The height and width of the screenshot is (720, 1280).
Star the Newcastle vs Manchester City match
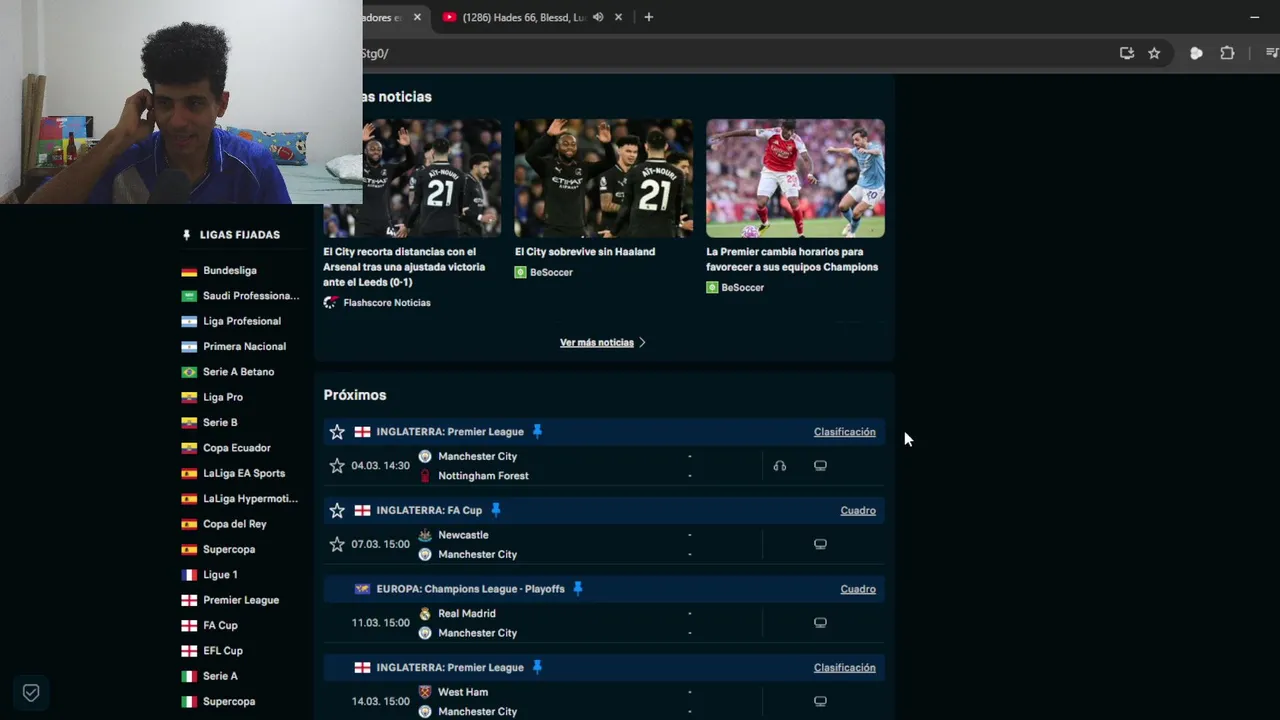pyautogui.click(x=337, y=545)
